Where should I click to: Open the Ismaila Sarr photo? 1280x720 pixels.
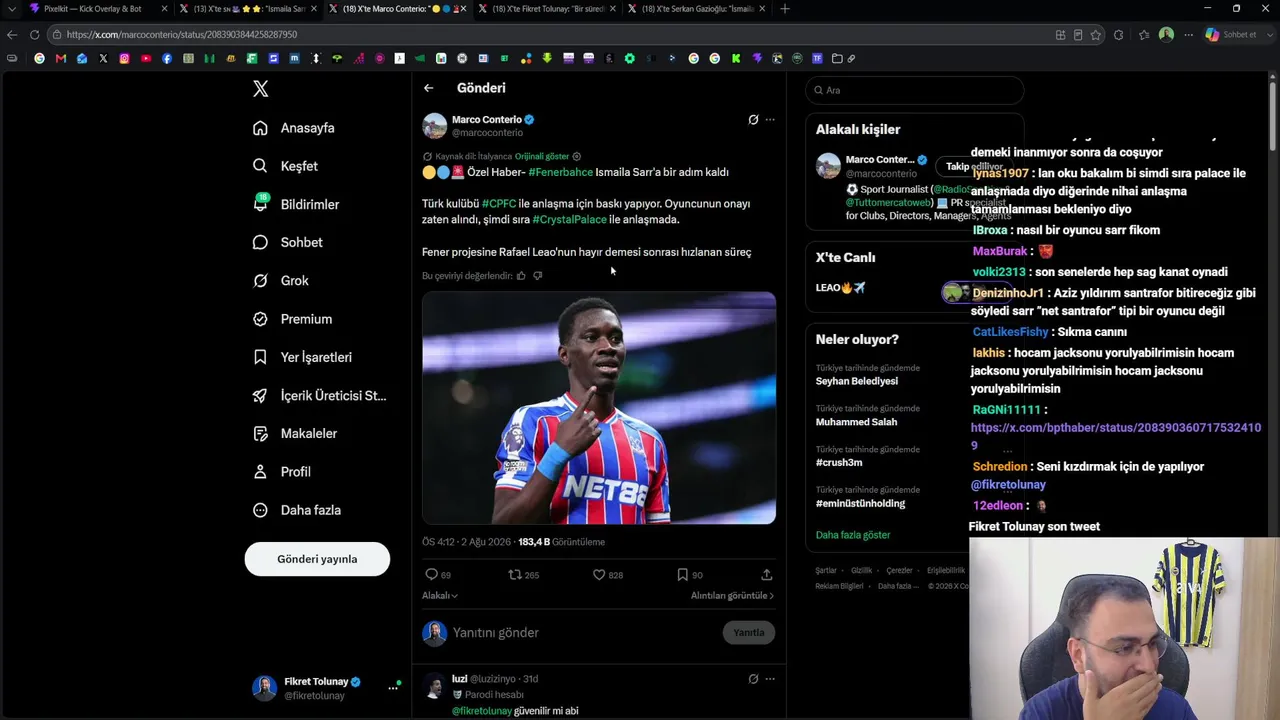(599, 408)
